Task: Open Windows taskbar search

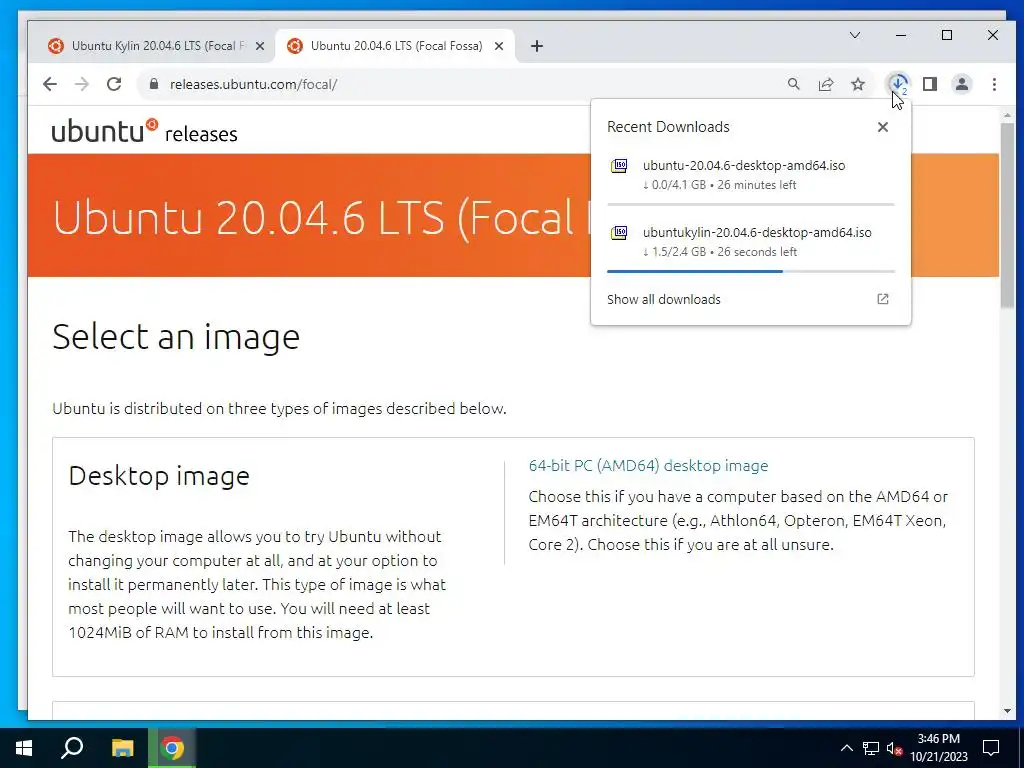Action: [72, 748]
